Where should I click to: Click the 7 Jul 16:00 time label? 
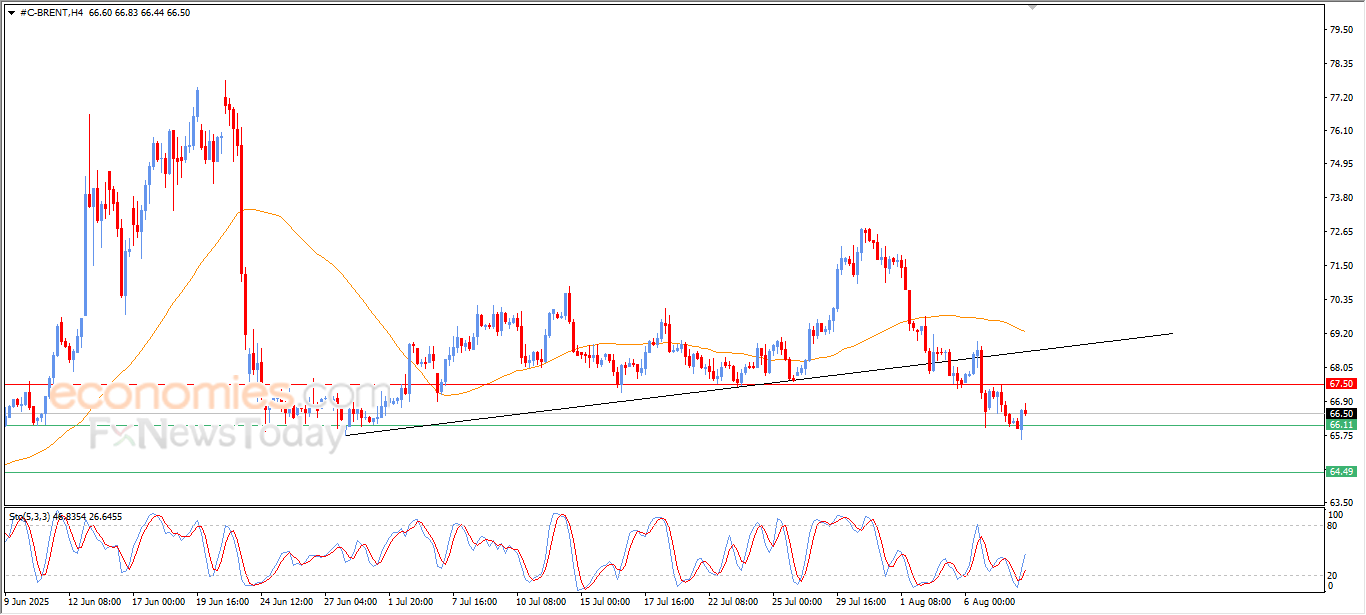(x=477, y=603)
